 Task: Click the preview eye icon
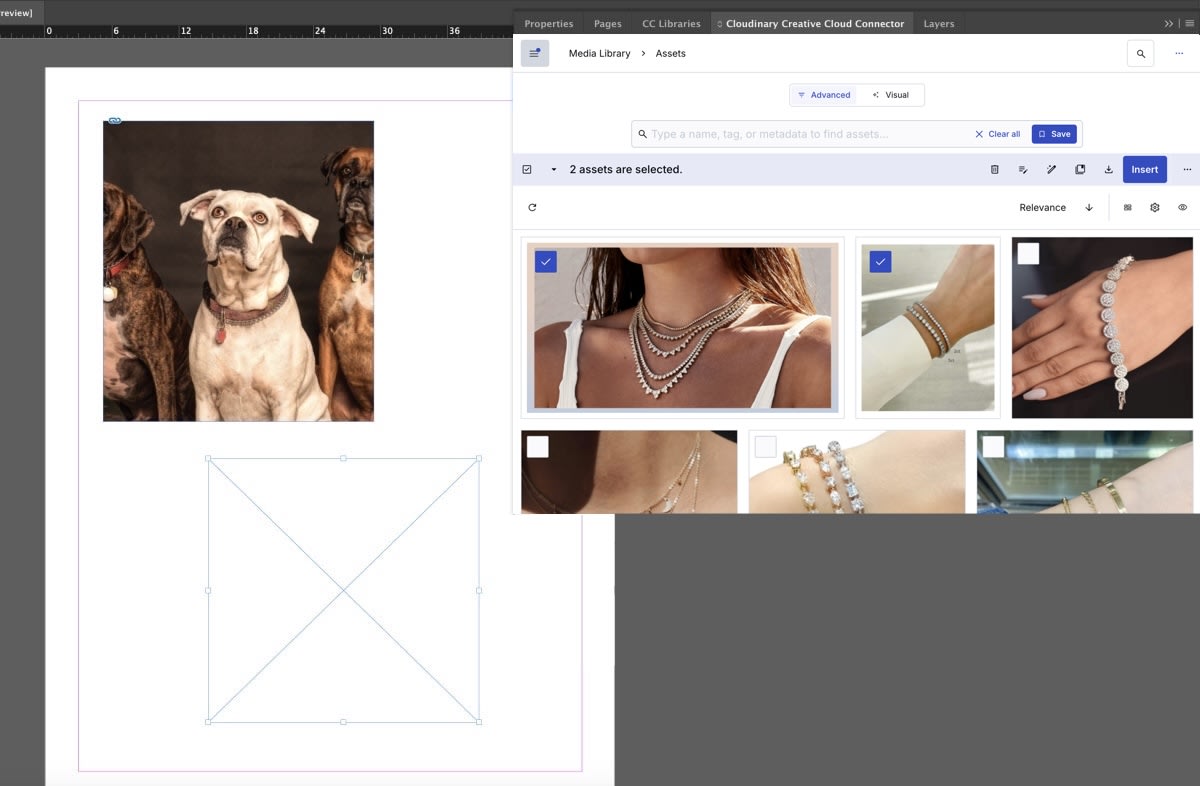[x=1182, y=207]
